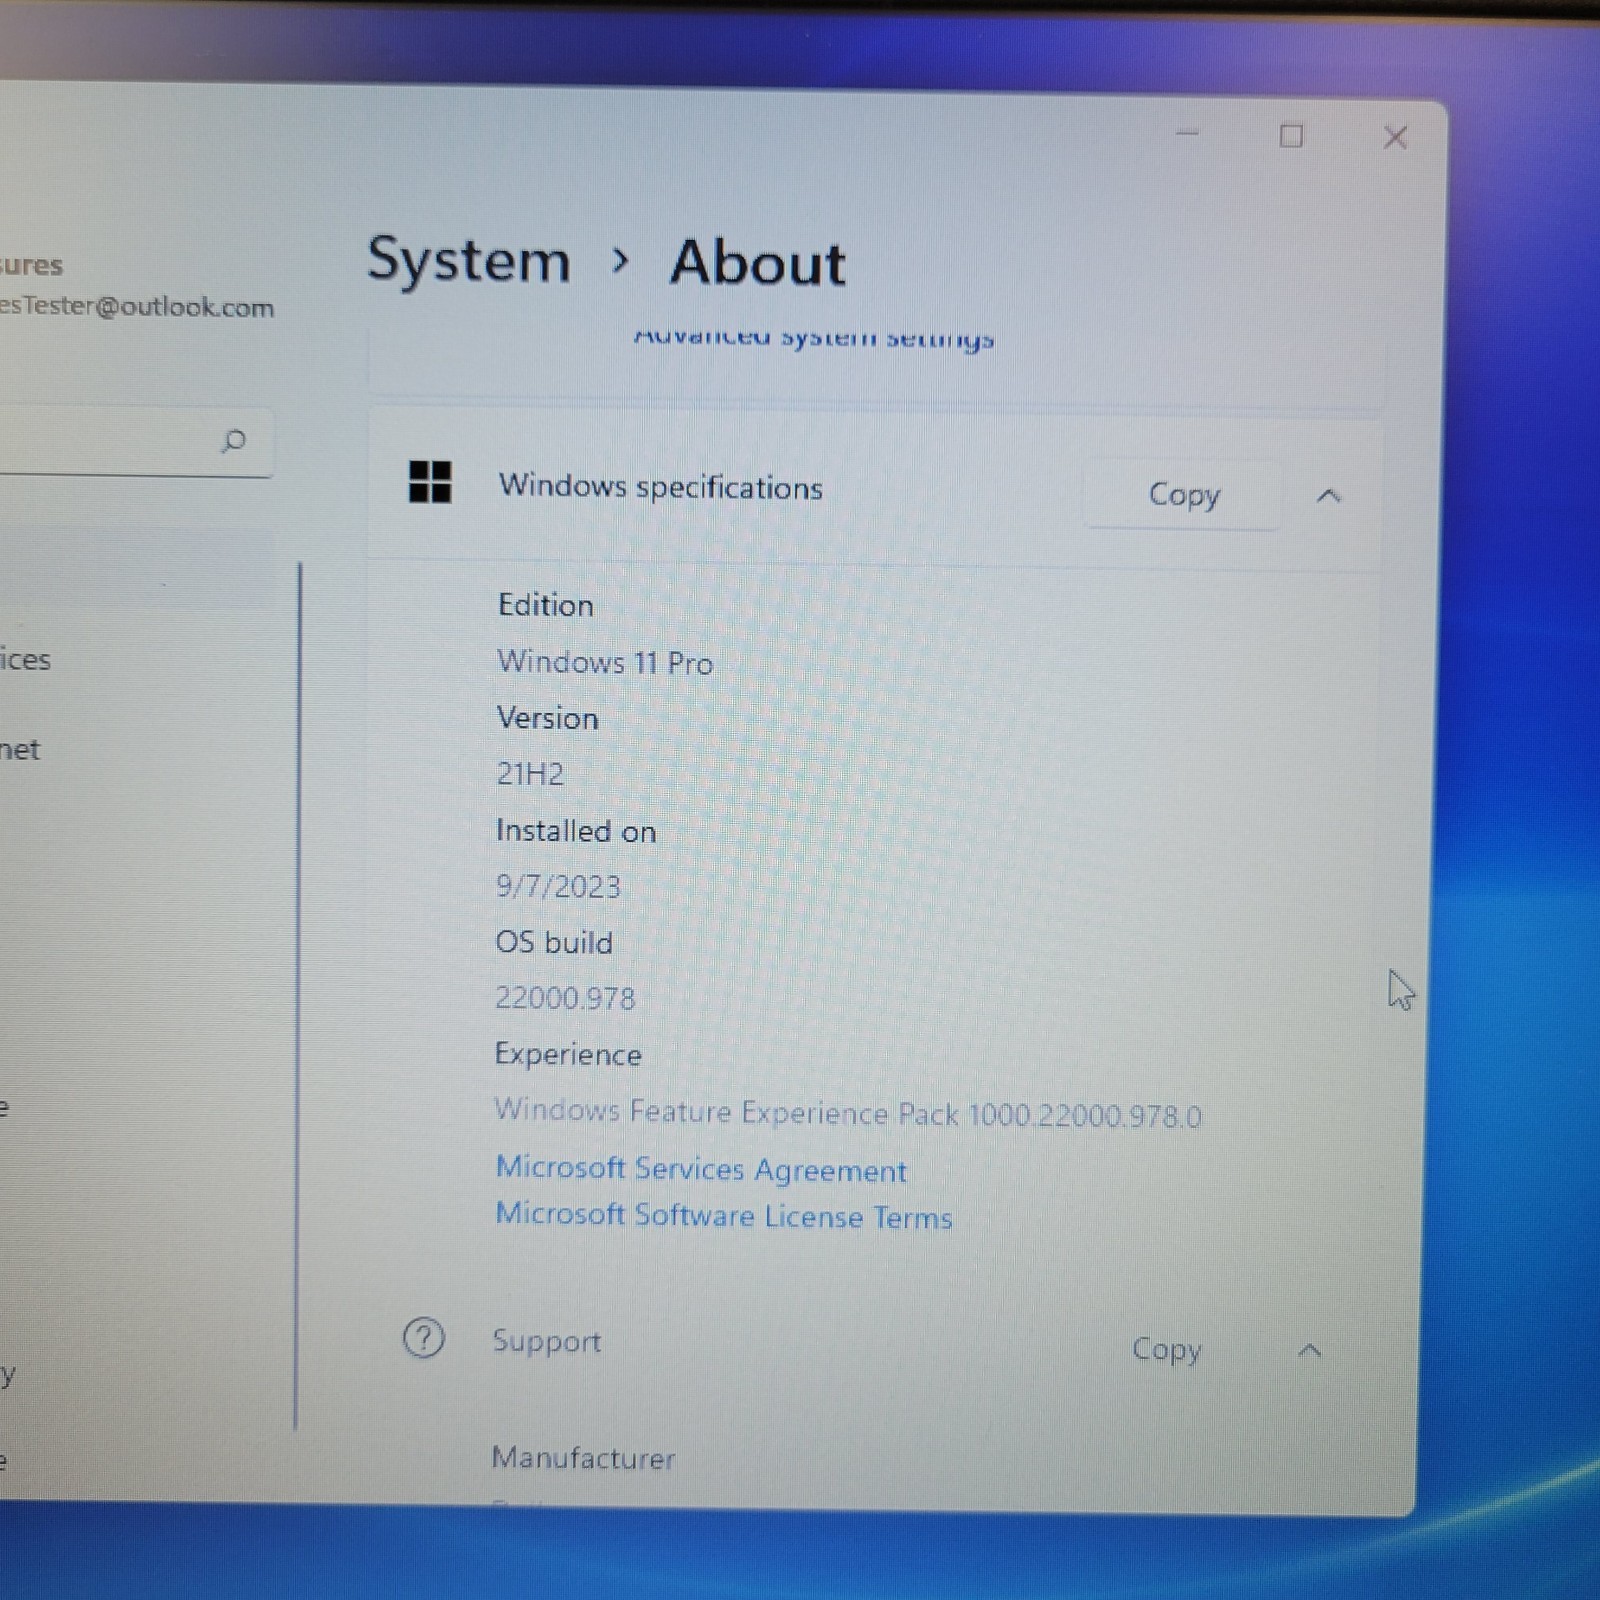Select the install date 9/7/2023
Image resolution: width=1600 pixels, height=1600 pixels.
point(558,886)
